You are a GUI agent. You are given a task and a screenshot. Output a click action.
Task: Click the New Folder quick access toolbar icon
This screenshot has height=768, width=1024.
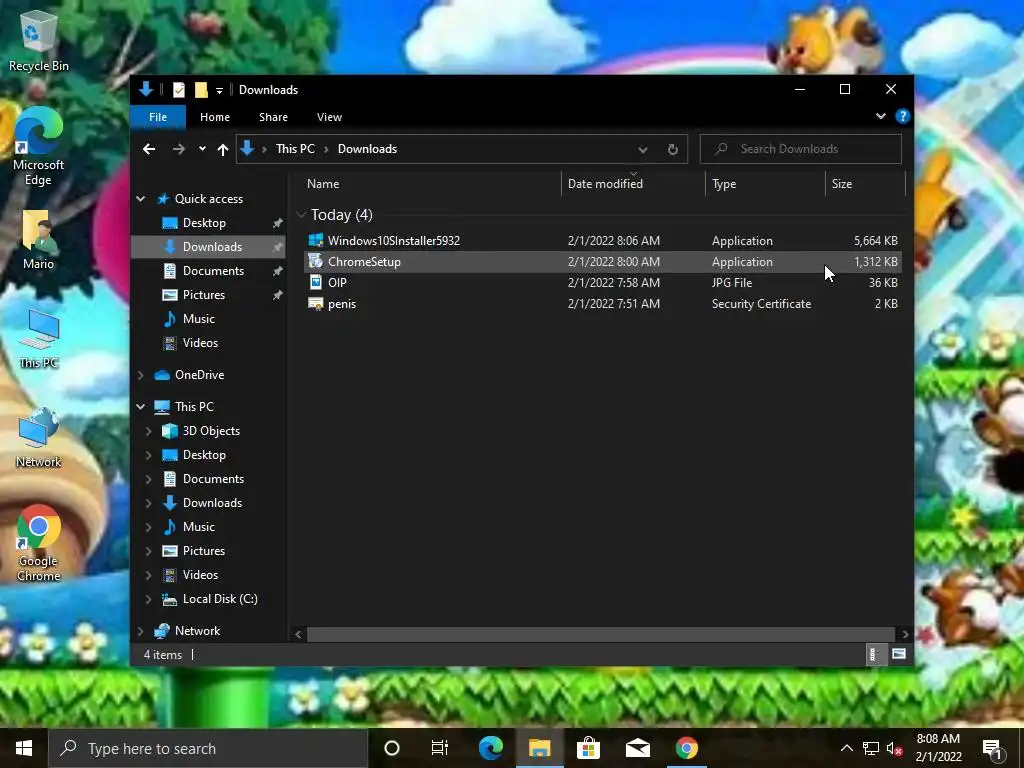201,89
